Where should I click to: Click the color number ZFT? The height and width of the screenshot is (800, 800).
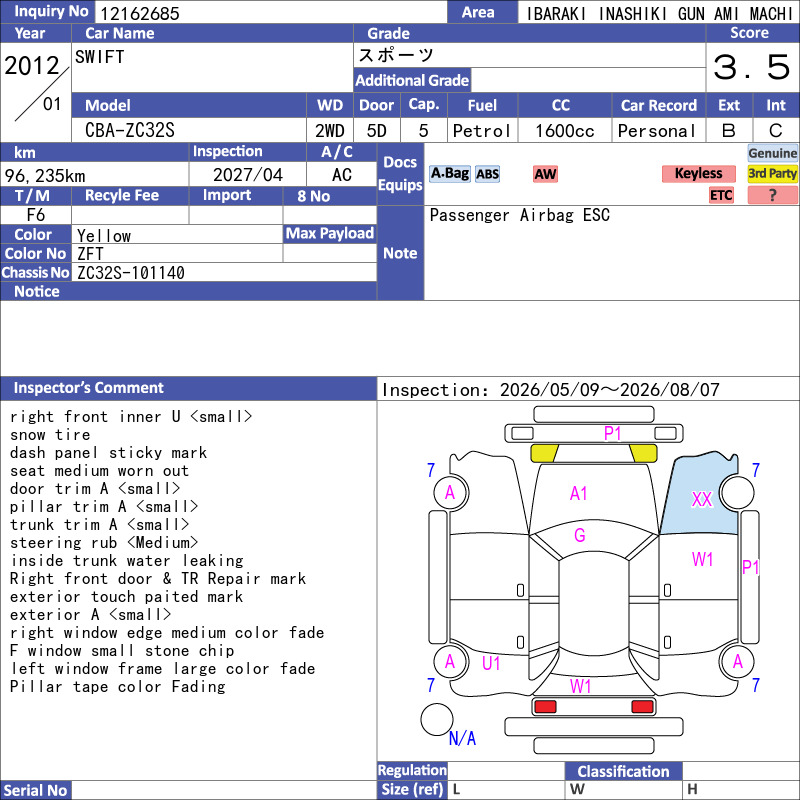point(90,254)
